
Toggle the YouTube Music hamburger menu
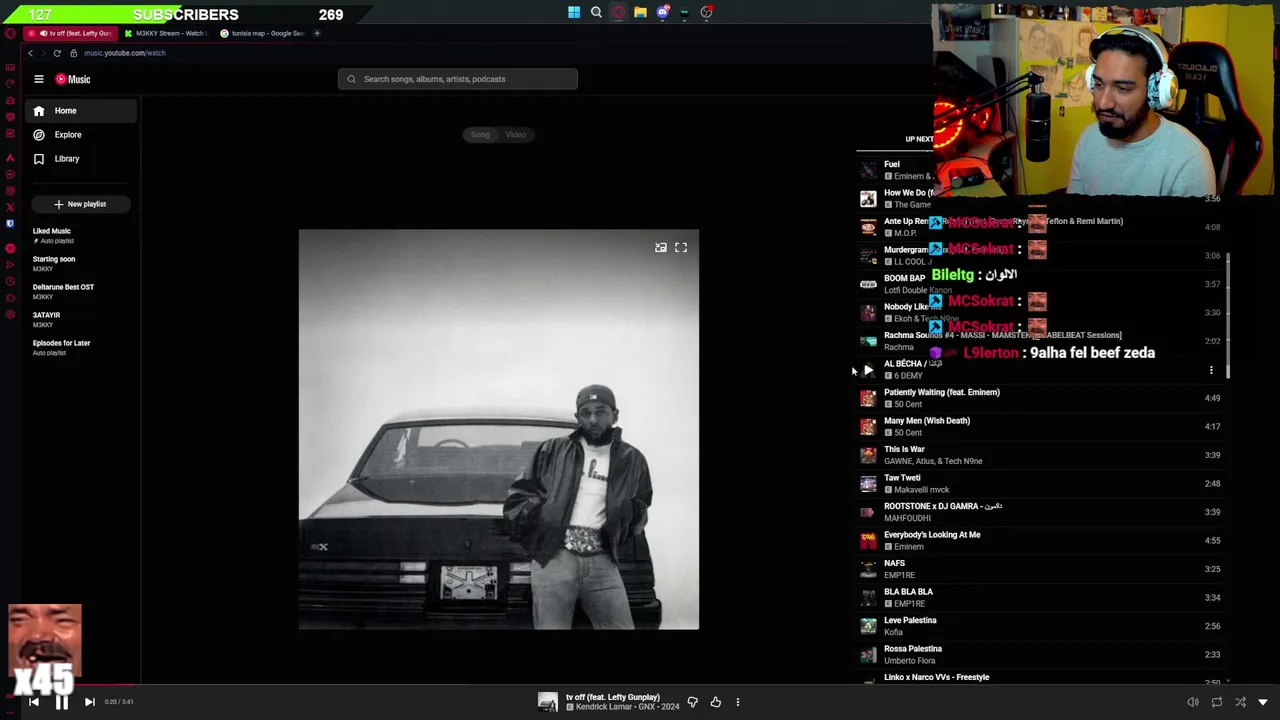coord(39,79)
